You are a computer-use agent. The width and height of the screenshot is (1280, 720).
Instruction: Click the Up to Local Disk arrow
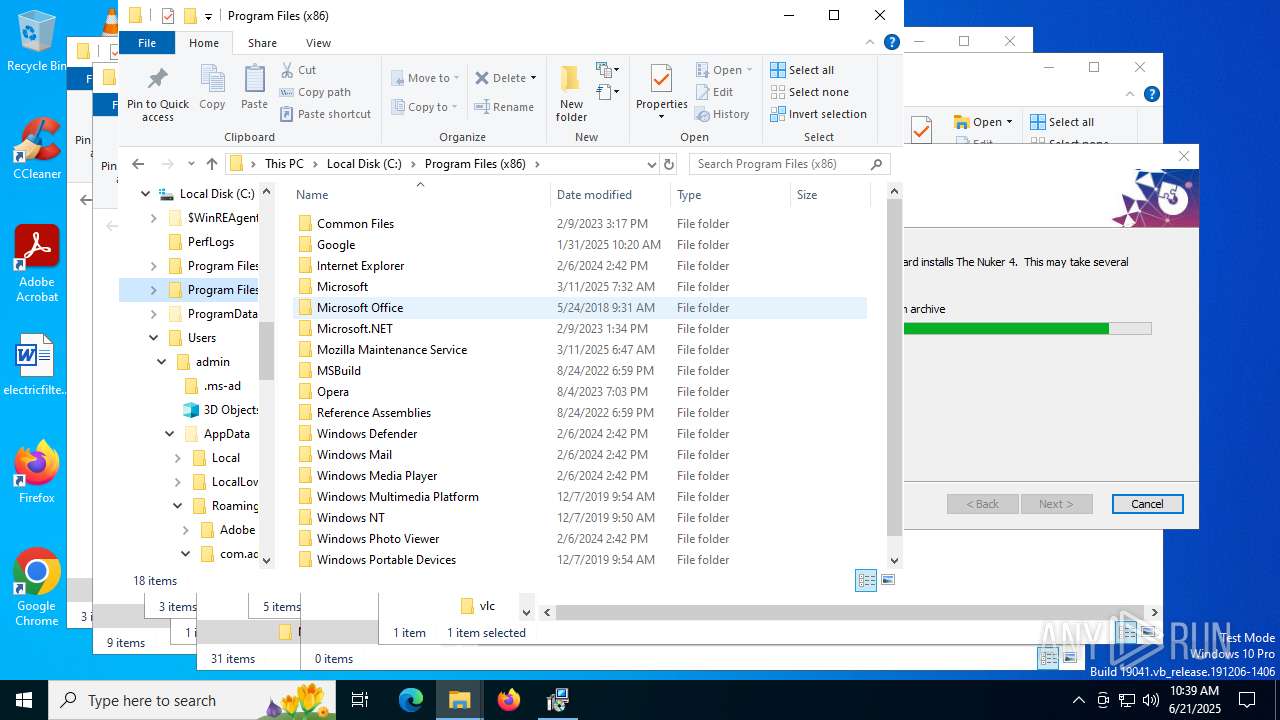click(x=212, y=164)
